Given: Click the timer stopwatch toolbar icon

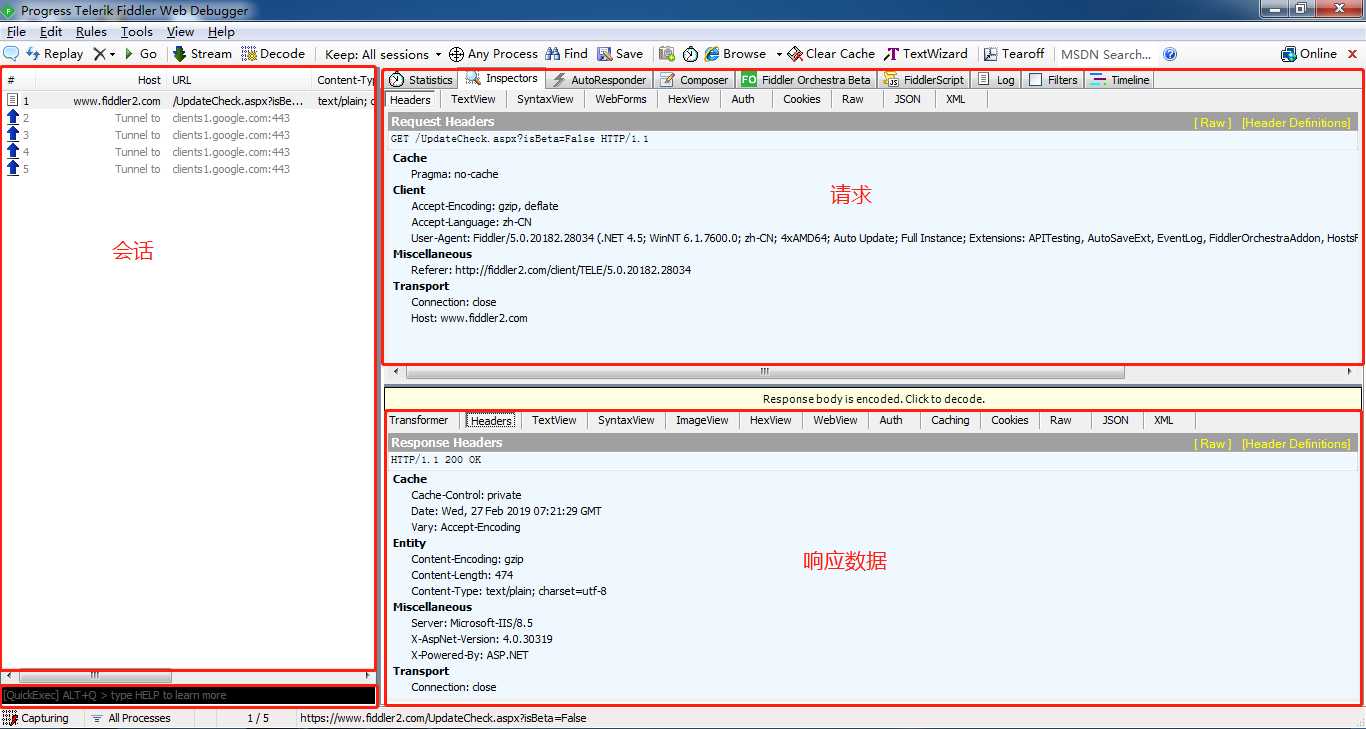Looking at the screenshot, I should pyautogui.click(x=690, y=54).
